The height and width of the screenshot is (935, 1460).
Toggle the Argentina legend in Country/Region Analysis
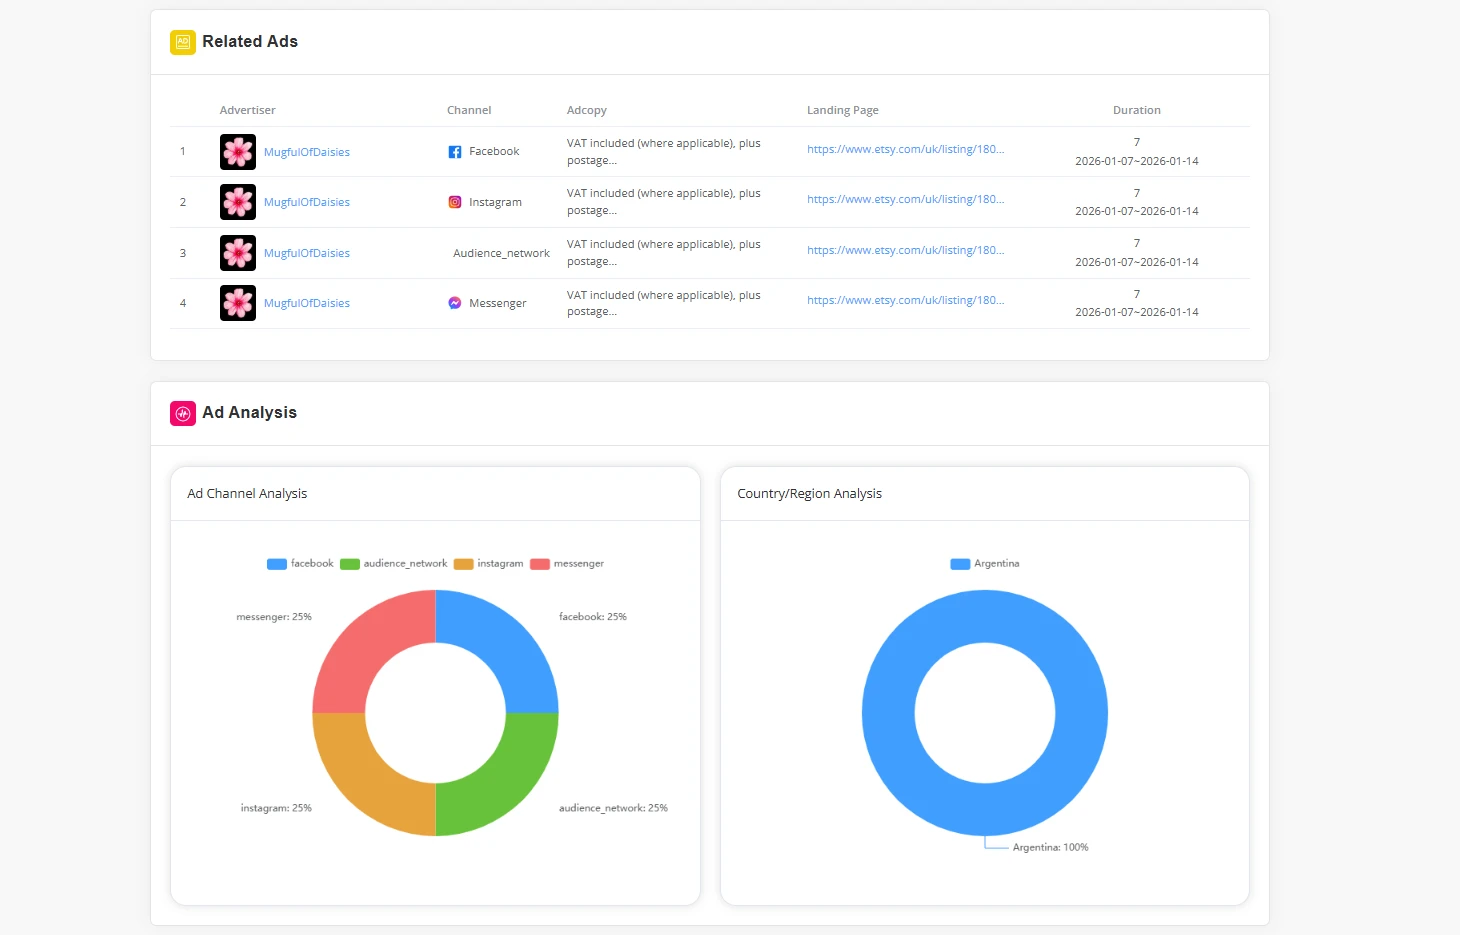[985, 563]
